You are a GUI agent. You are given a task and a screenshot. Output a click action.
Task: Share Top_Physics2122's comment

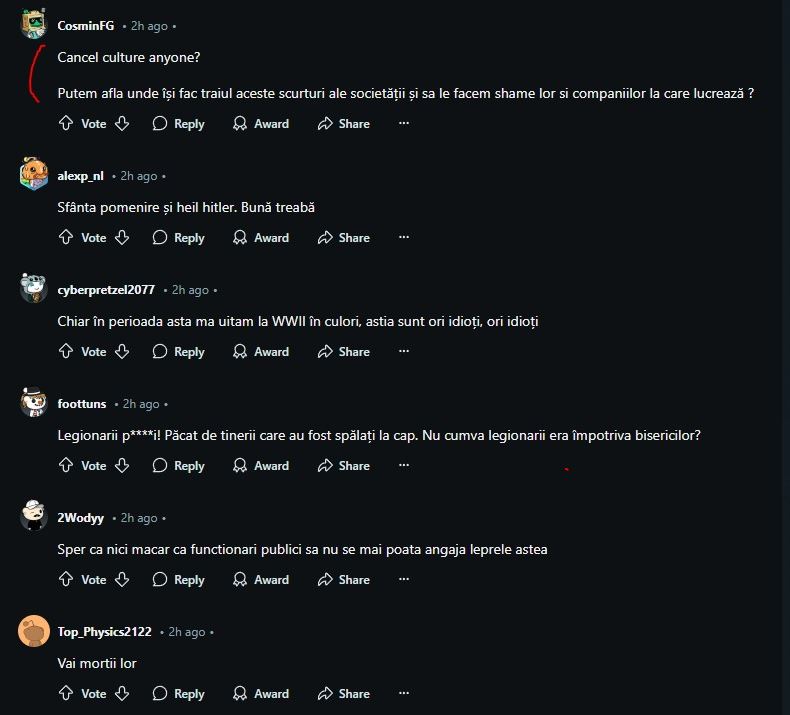click(343, 694)
